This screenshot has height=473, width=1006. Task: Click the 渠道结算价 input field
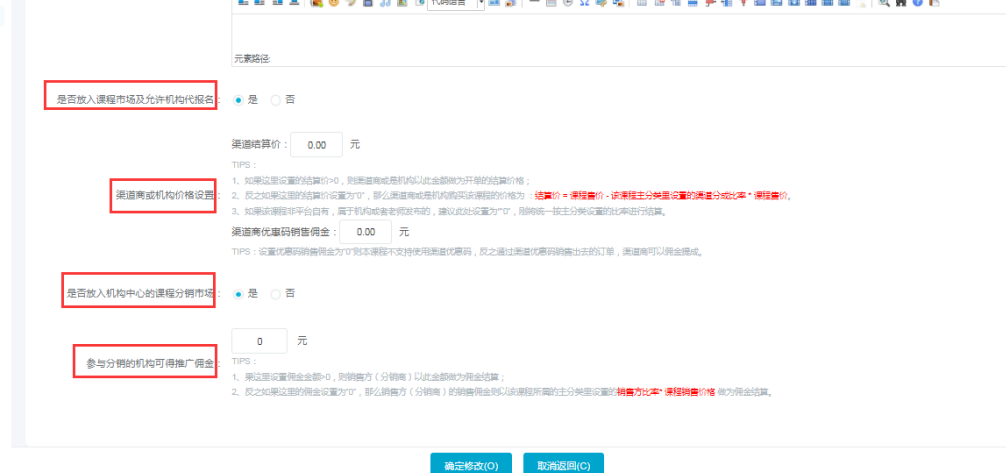(x=317, y=145)
